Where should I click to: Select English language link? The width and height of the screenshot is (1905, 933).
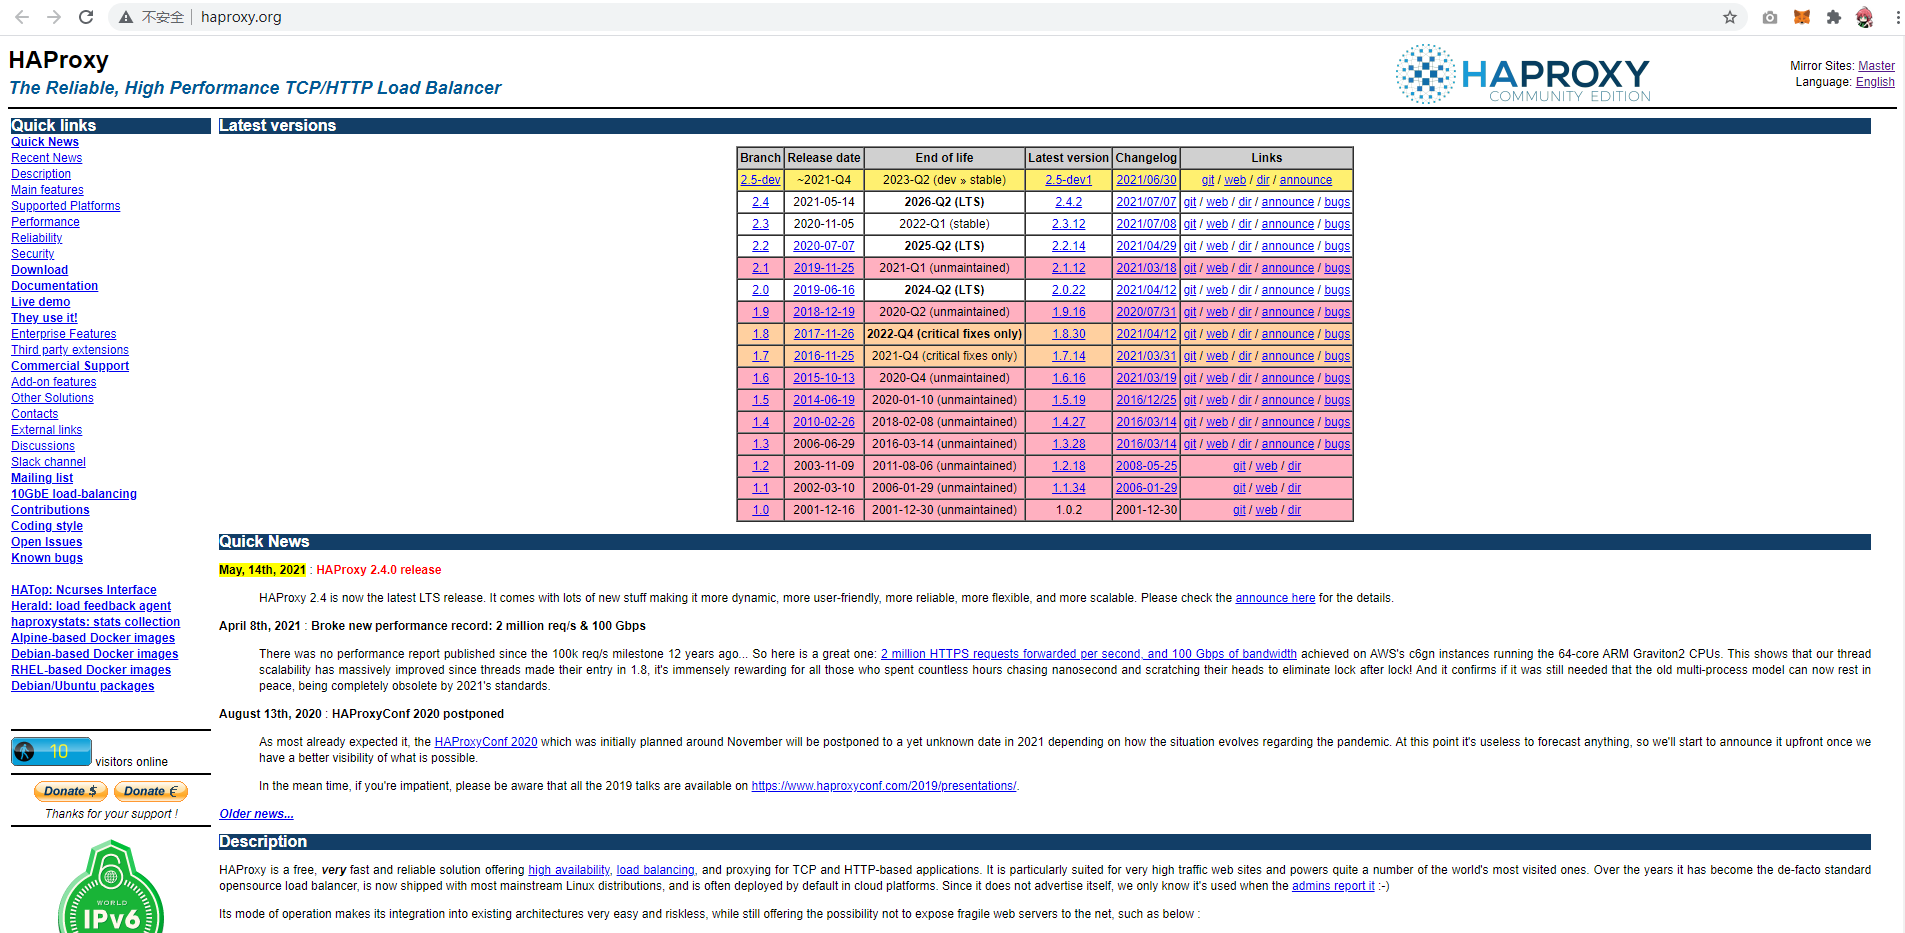click(1874, 82)
